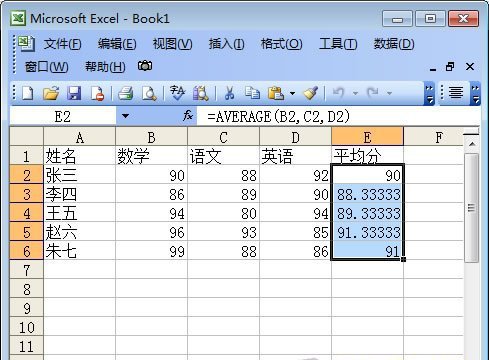The image size is (489, 360).
Task: Copy selection with the Copy icon
Action: coord(252,93)
